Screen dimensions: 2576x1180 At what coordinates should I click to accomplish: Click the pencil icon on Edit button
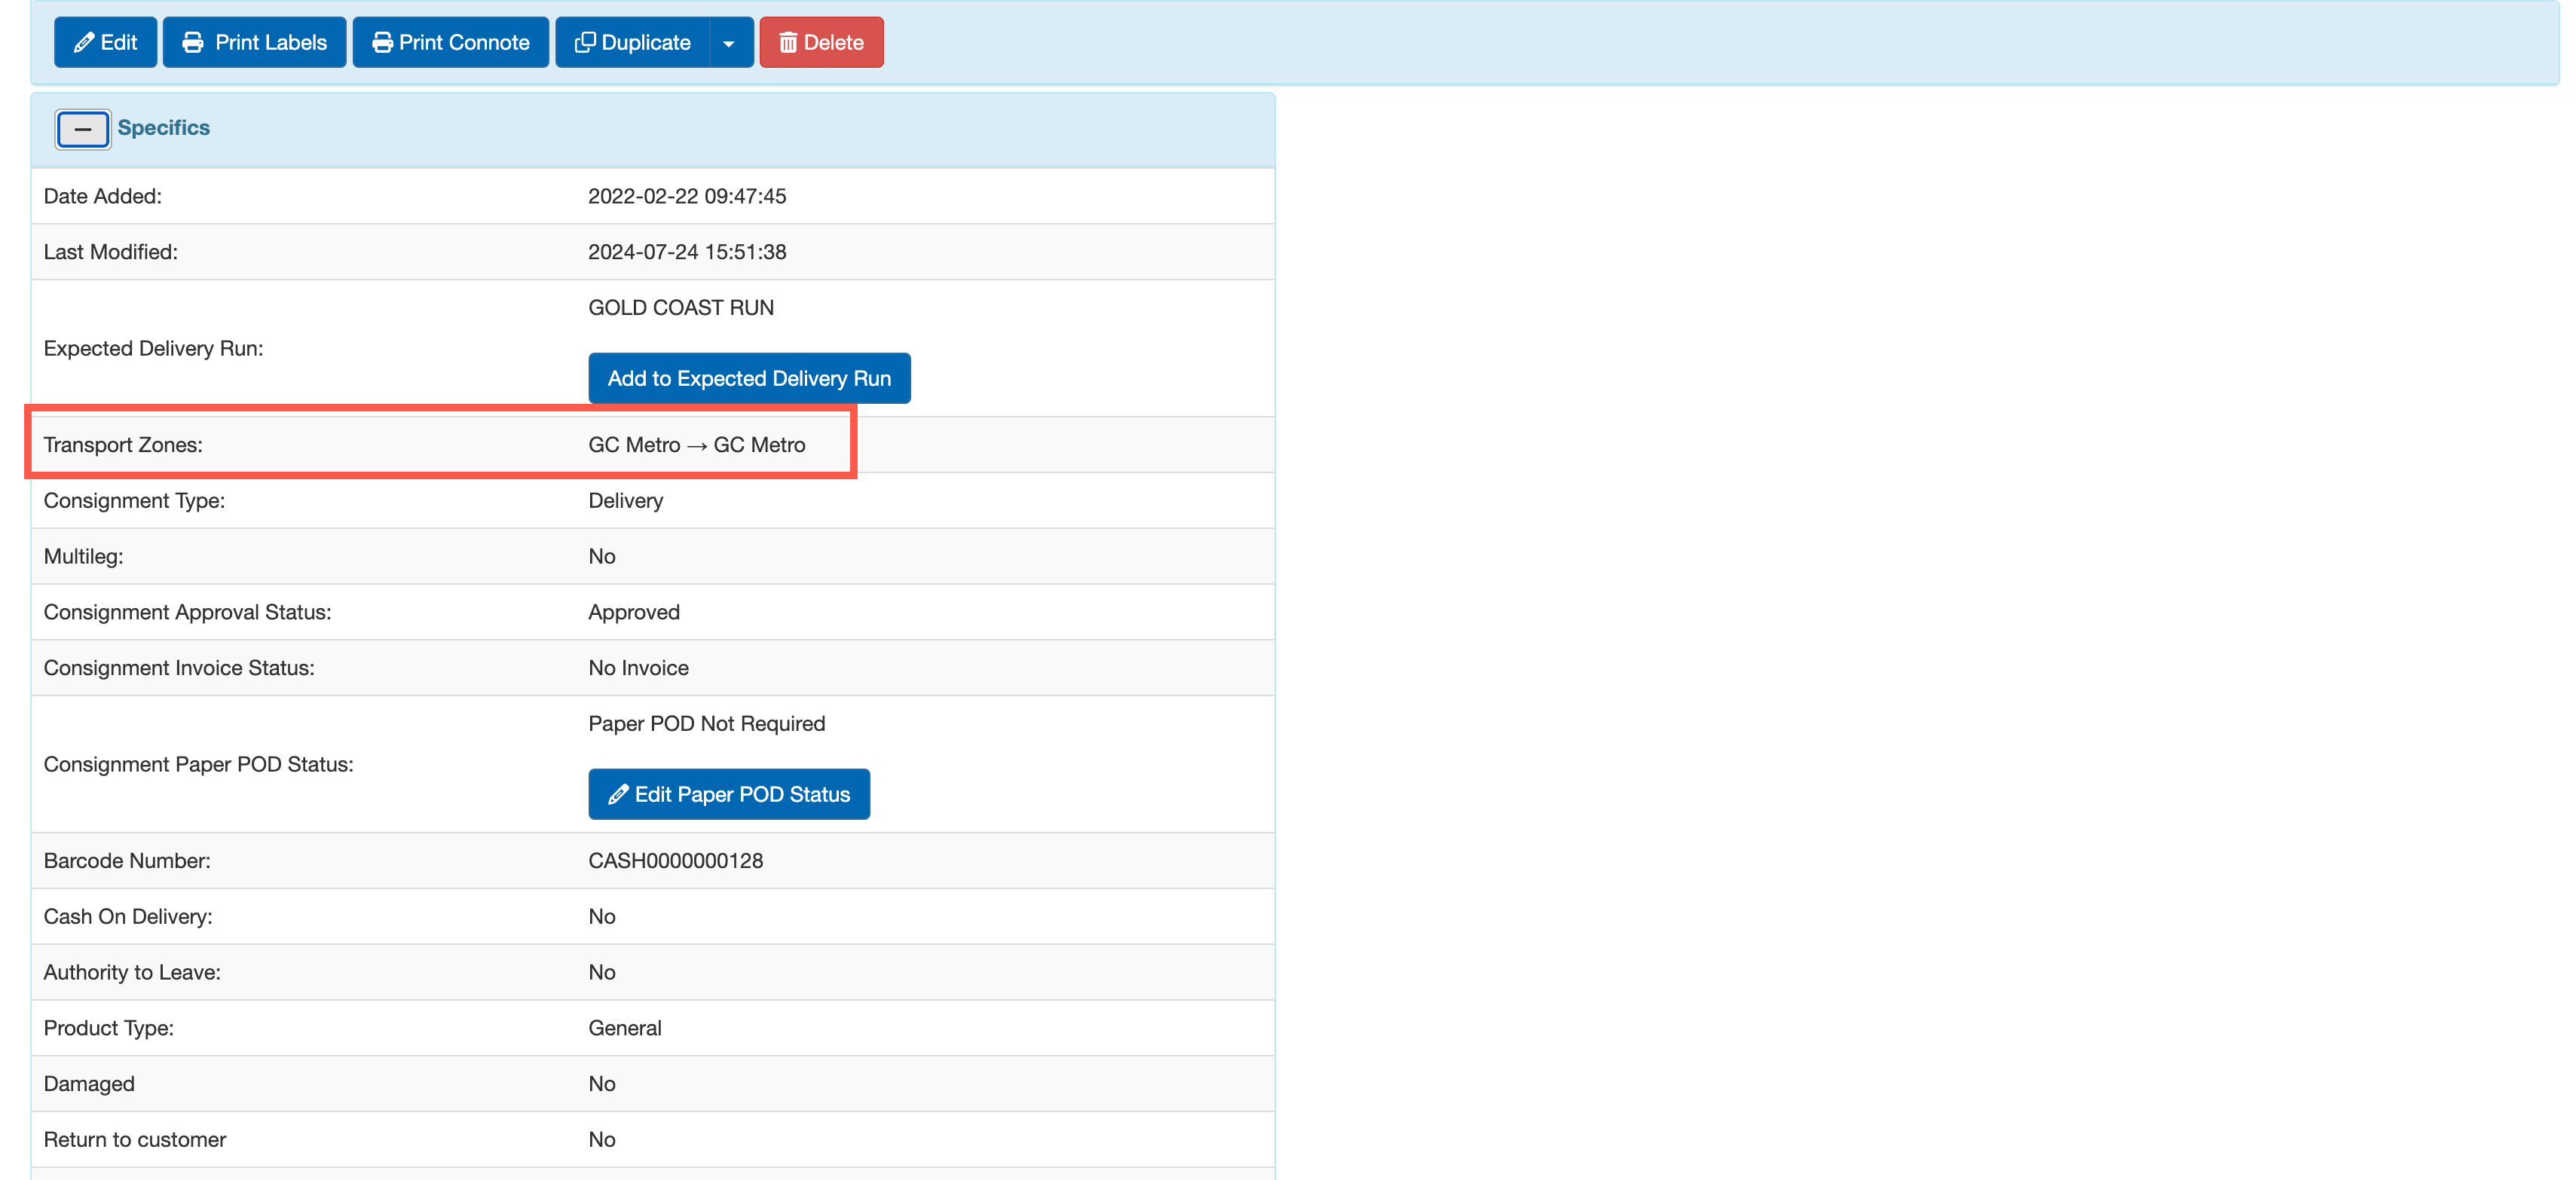84,43
